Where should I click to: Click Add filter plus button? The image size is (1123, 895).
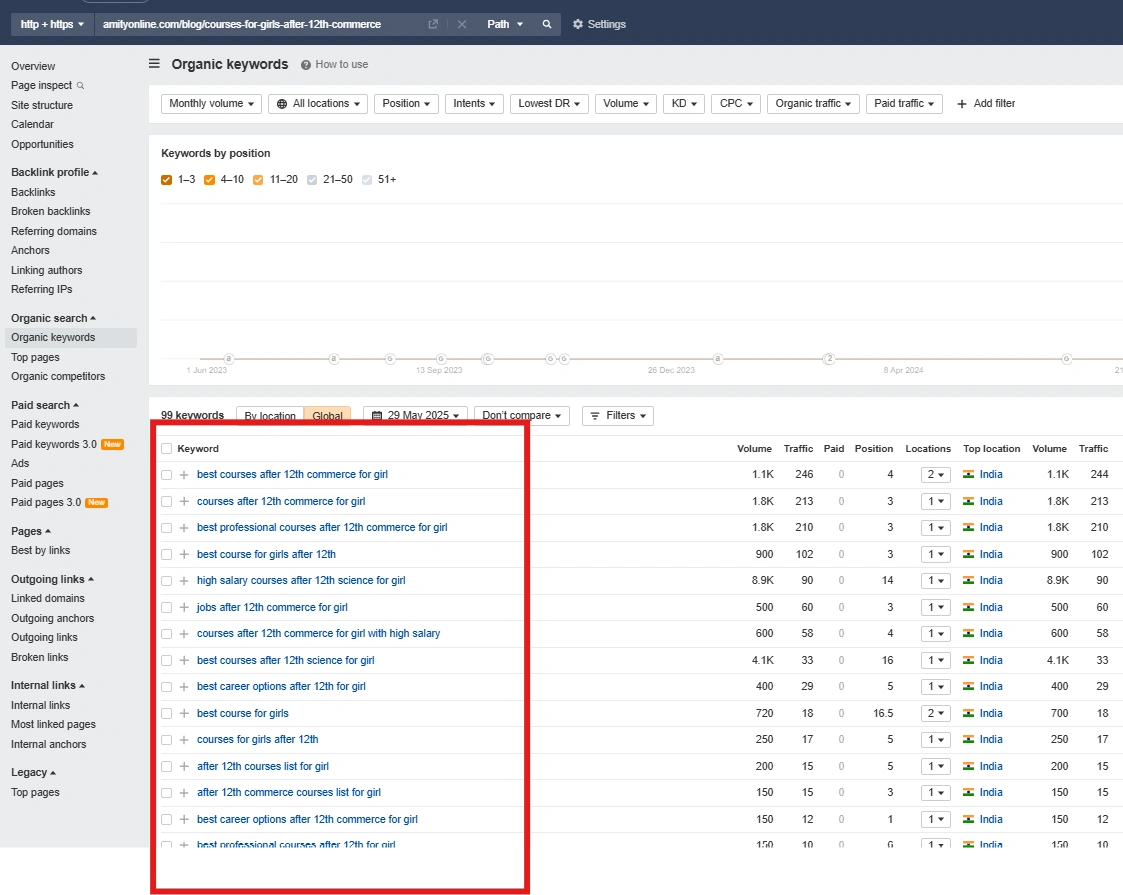962,103
